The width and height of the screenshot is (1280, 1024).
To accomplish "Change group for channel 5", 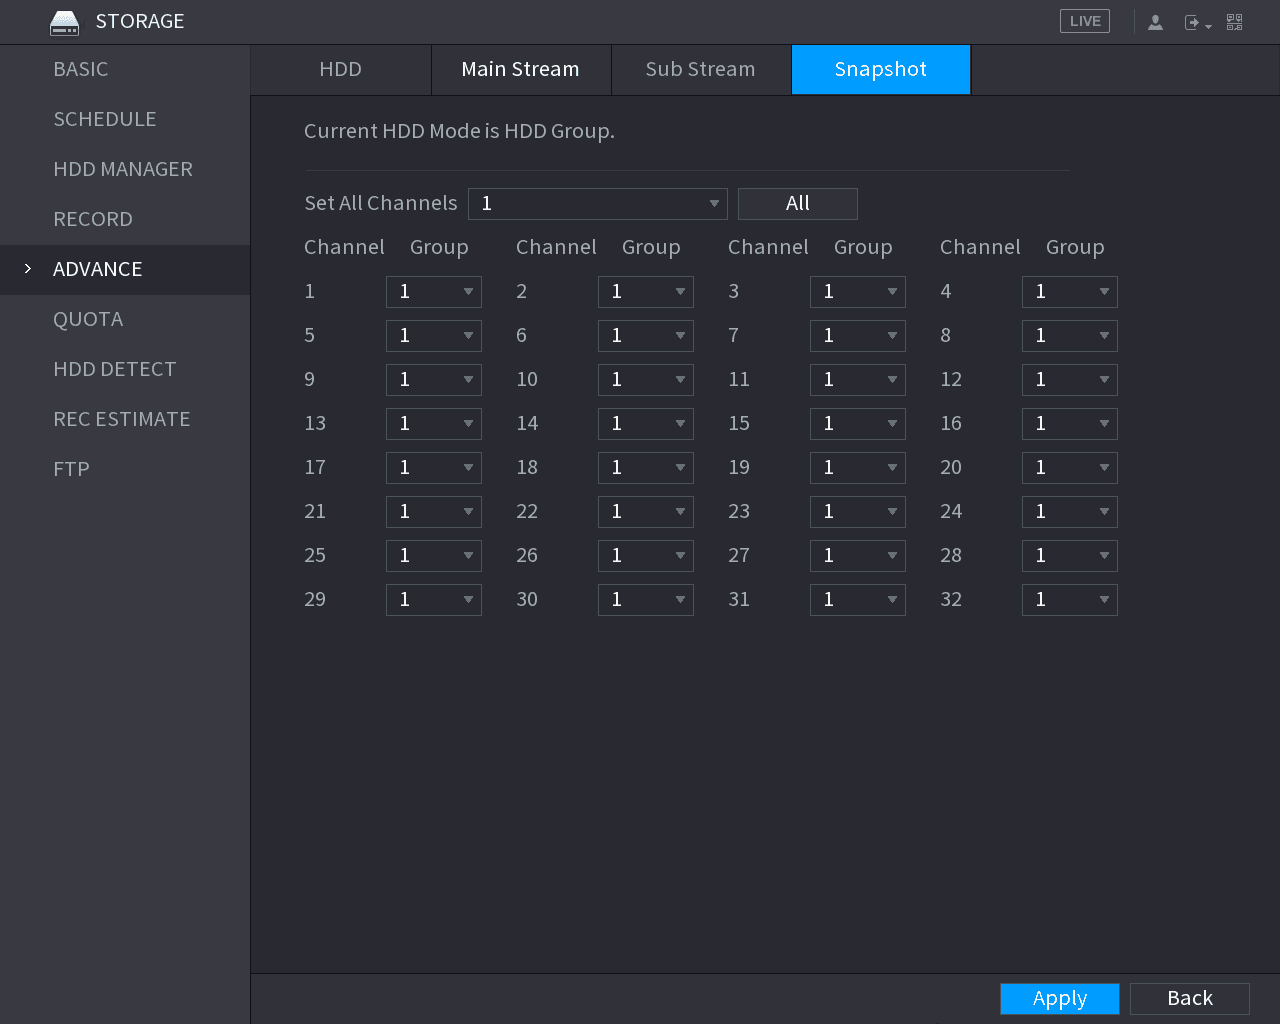I will [434, 335].
